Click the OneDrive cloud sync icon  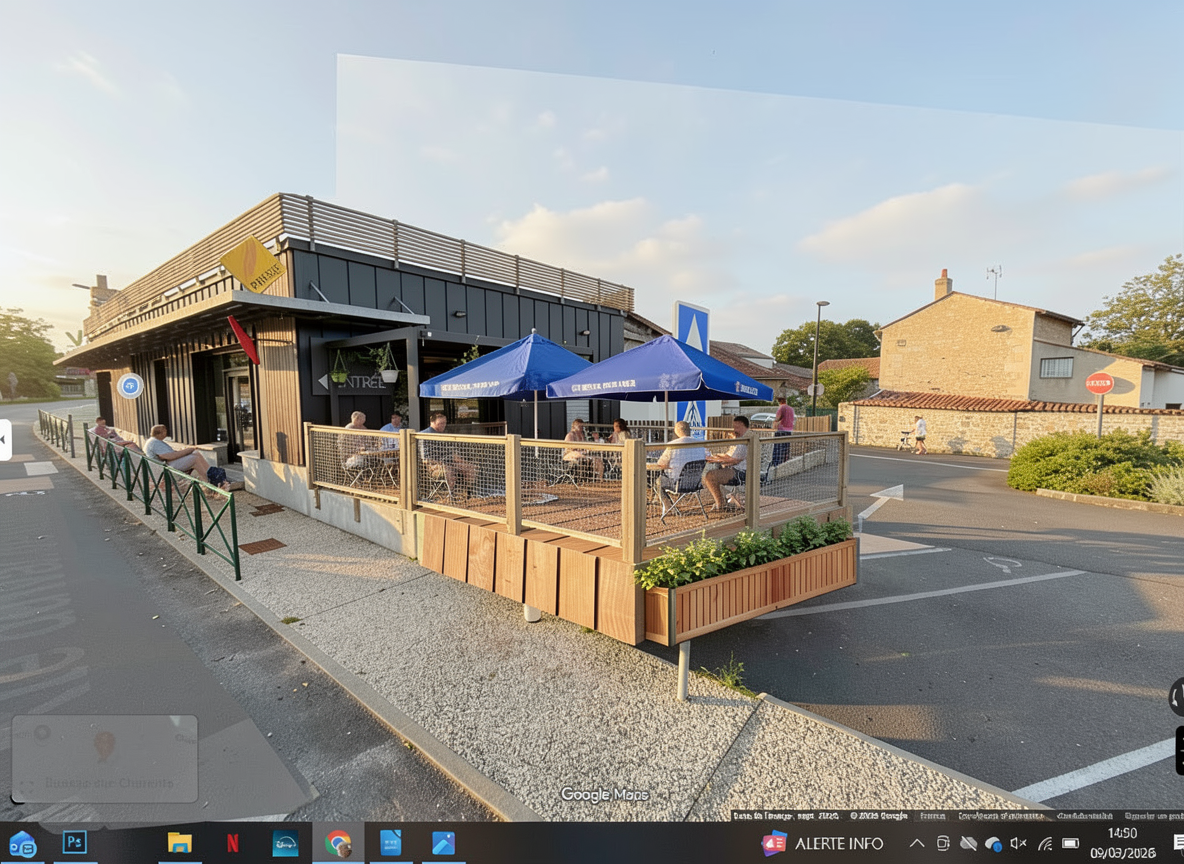pos(993,844)
